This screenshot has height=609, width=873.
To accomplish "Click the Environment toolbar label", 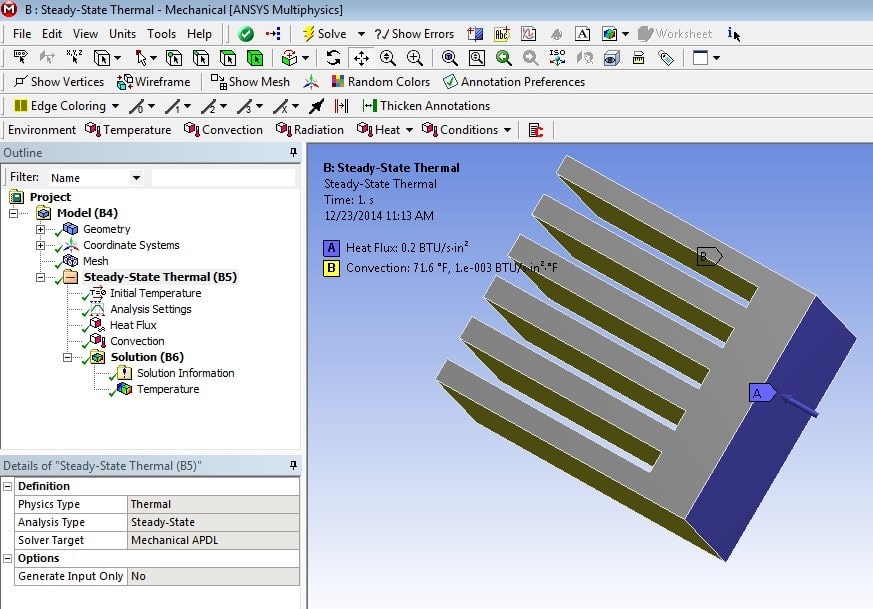I will 42,130.
